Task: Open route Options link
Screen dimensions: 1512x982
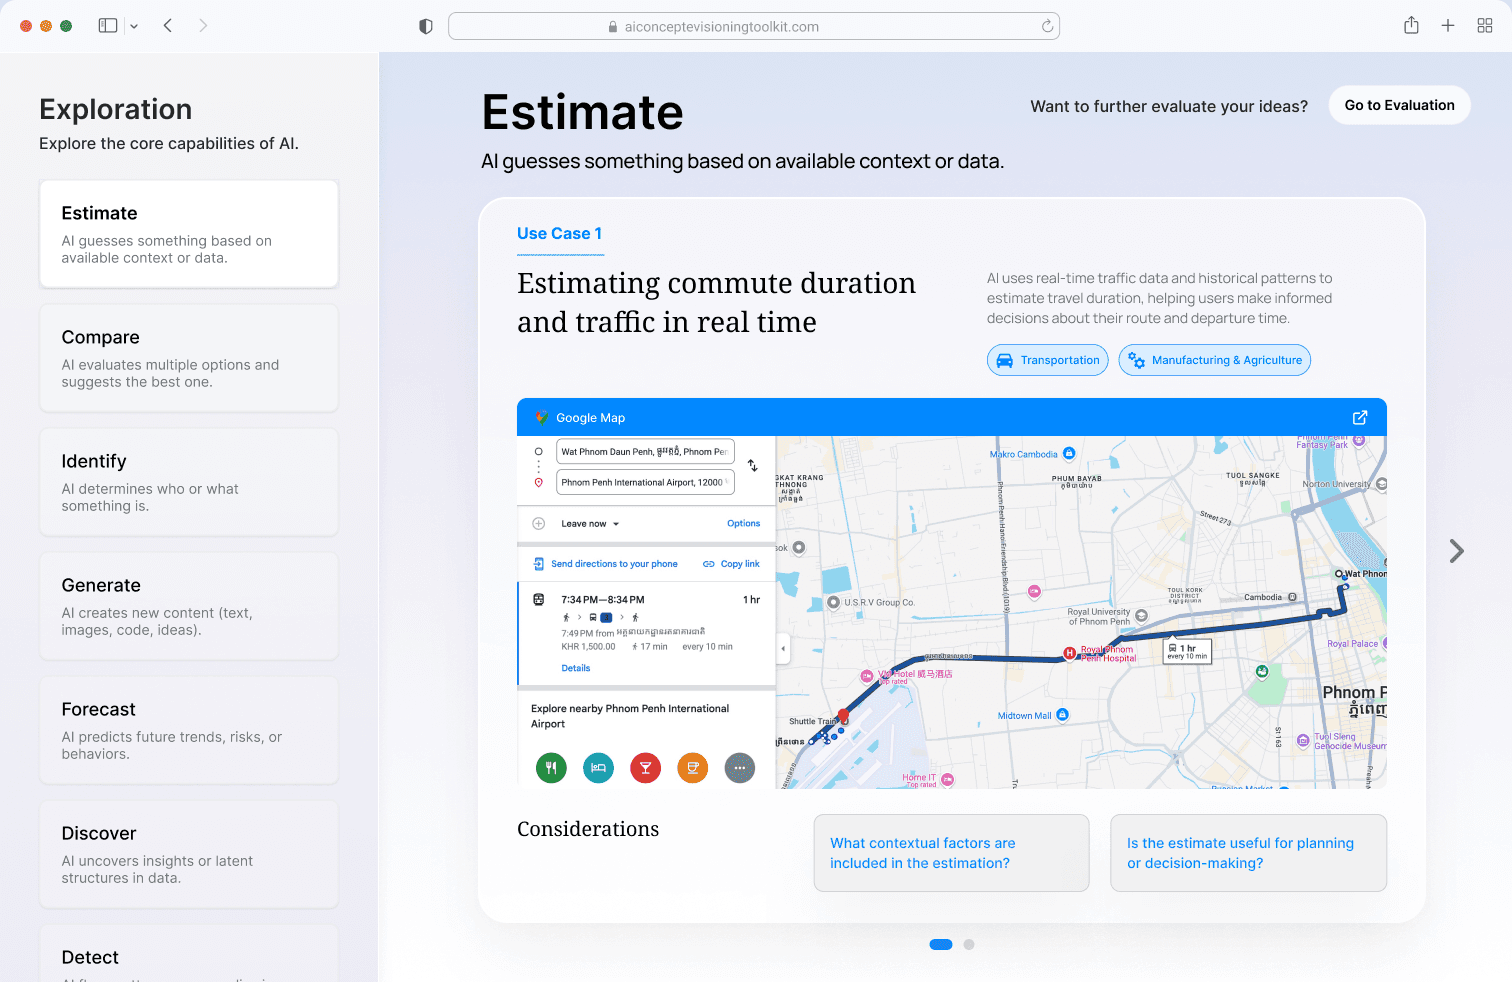Action: (743, 524)
